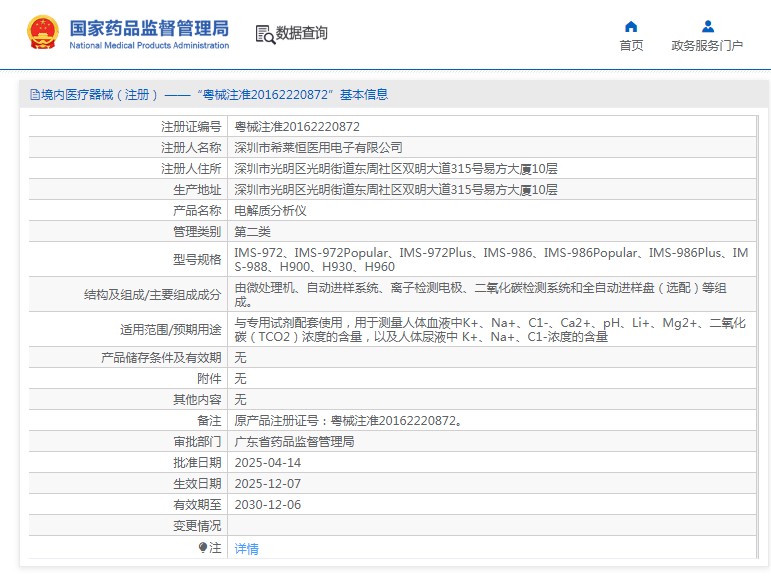Select effective date 2025-12-07

click(267, 484)
